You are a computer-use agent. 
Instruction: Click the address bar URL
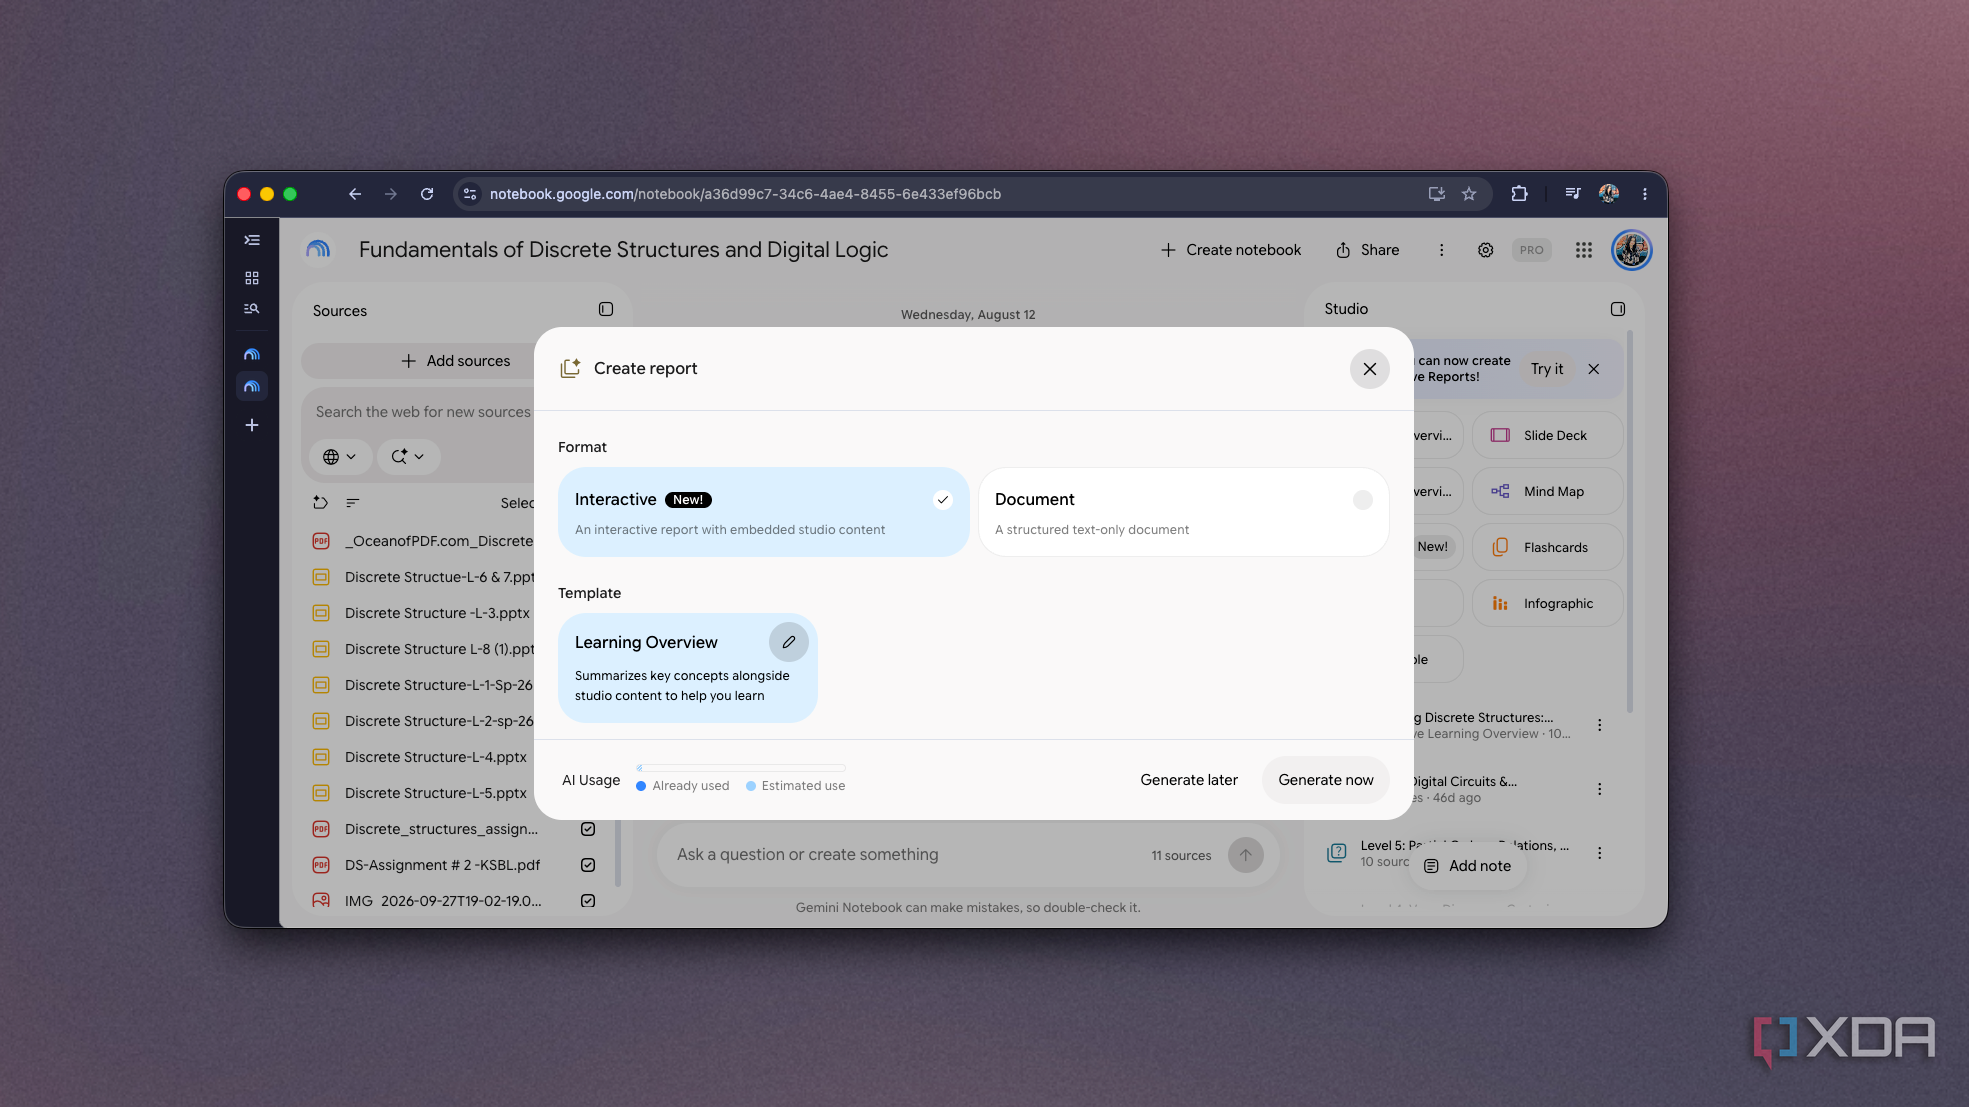click(745, 194)
